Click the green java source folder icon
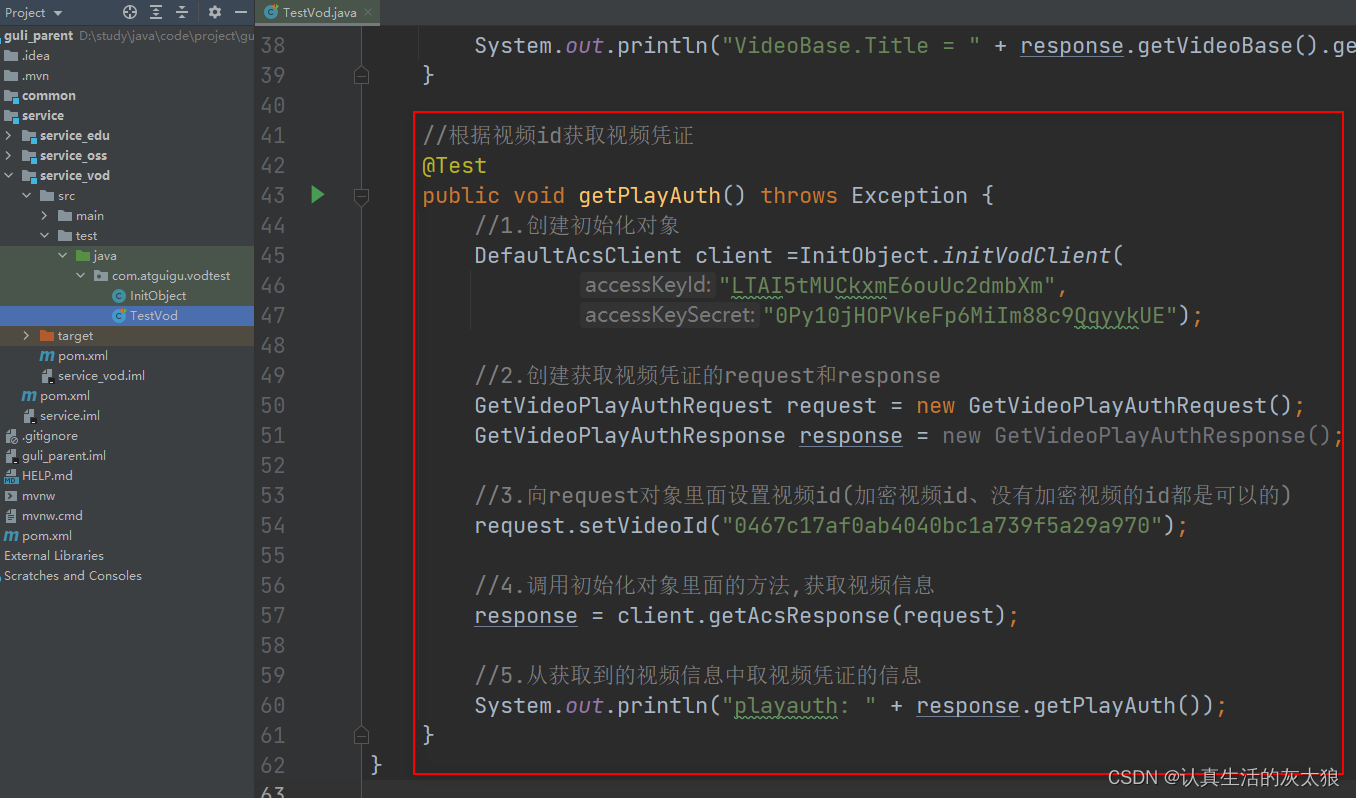Screen dimensions: 1356x798 83,256
